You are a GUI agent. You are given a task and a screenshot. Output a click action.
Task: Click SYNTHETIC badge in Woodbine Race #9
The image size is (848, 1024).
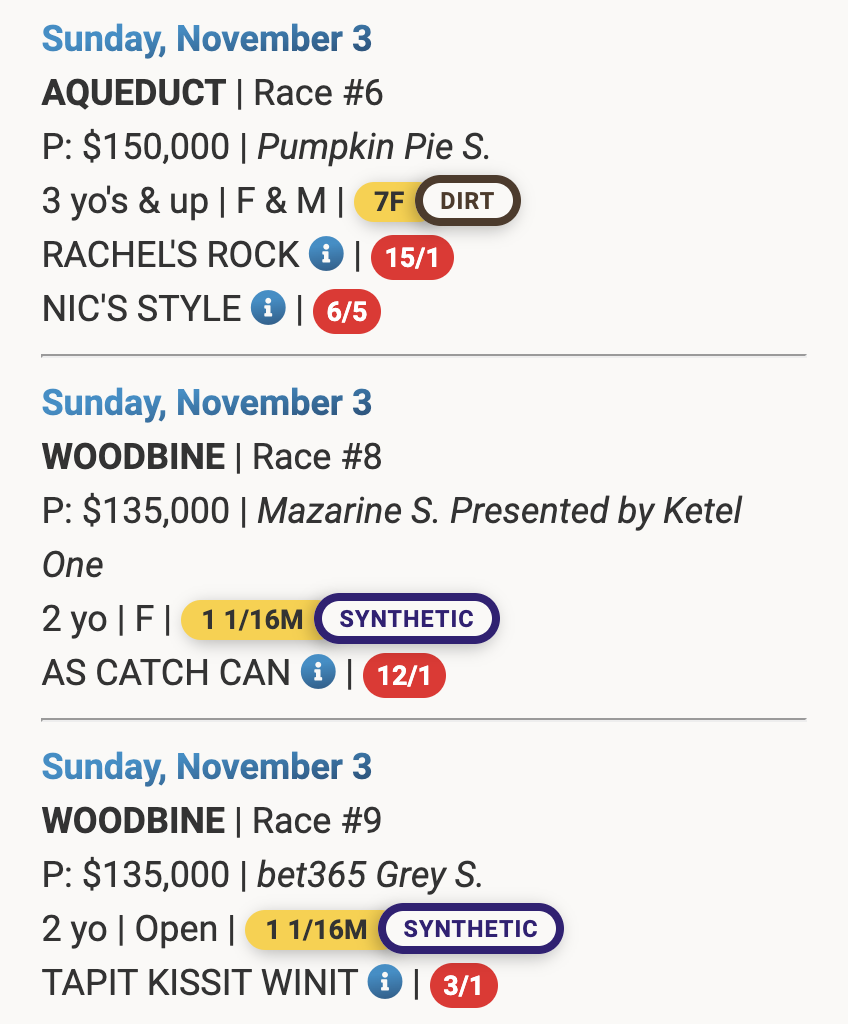pyautogui.click(x=471, y=929)
